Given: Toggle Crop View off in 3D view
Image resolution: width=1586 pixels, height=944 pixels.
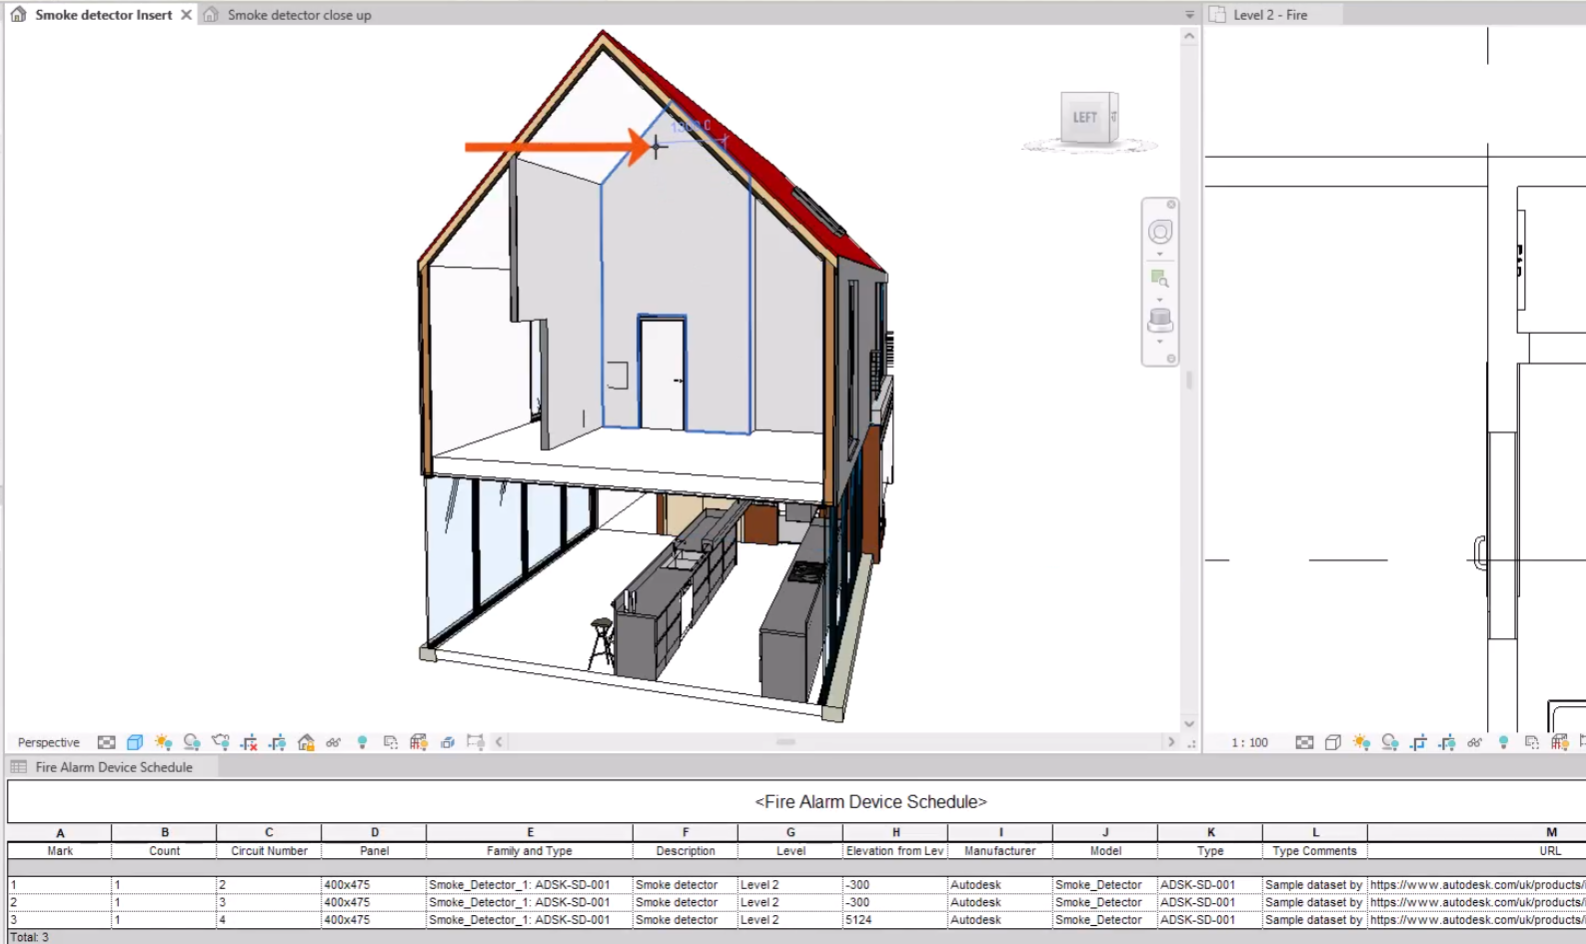Looking at the screenshot, I should [x=249, y=742].
